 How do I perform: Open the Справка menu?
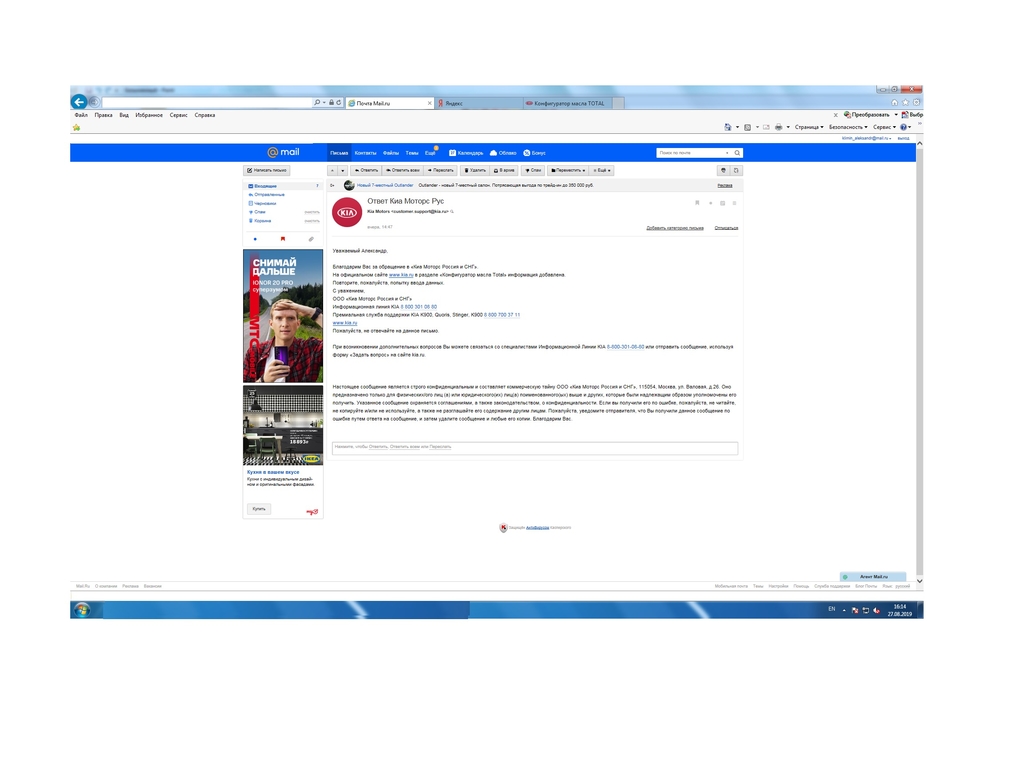[x=204, y=115]
